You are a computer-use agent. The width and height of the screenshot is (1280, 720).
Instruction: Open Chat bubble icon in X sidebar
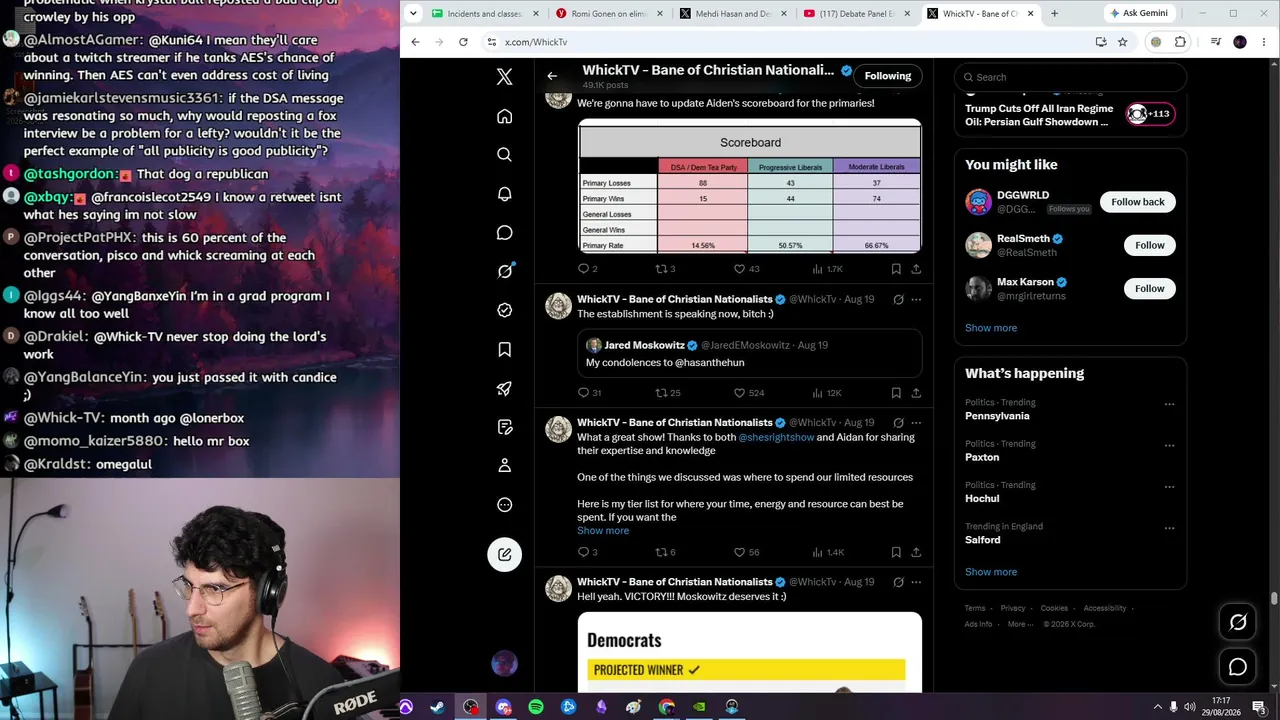pyautogui.click(x=504, y=233)
